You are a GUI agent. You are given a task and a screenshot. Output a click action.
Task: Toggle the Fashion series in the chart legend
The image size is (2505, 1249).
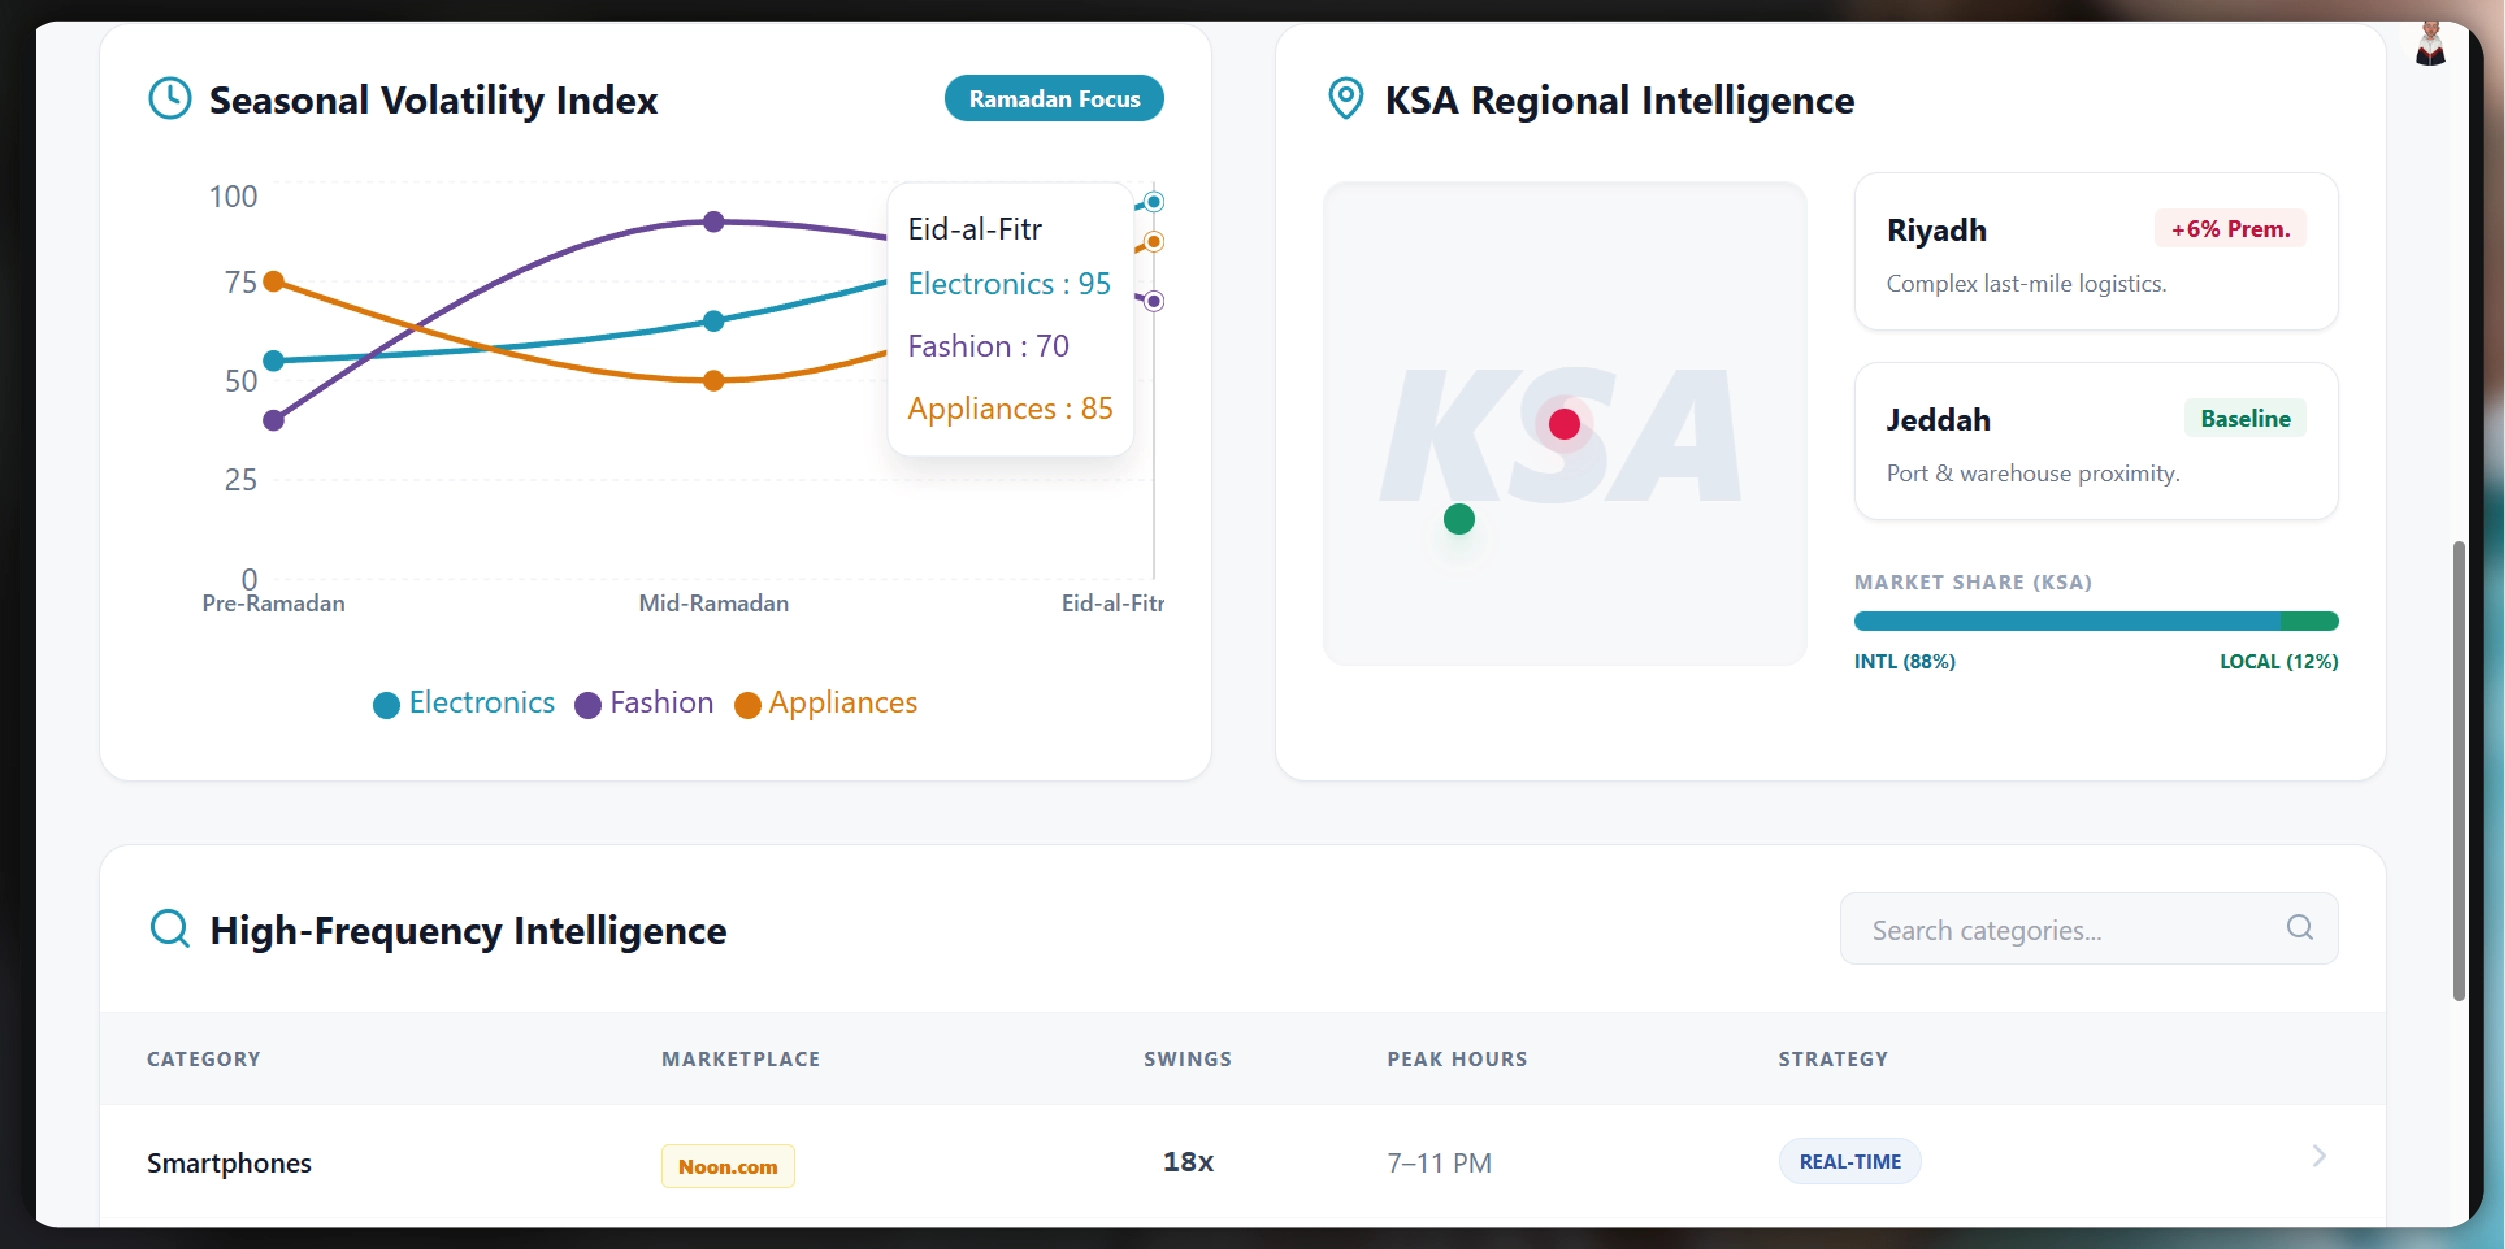(645, 703)
